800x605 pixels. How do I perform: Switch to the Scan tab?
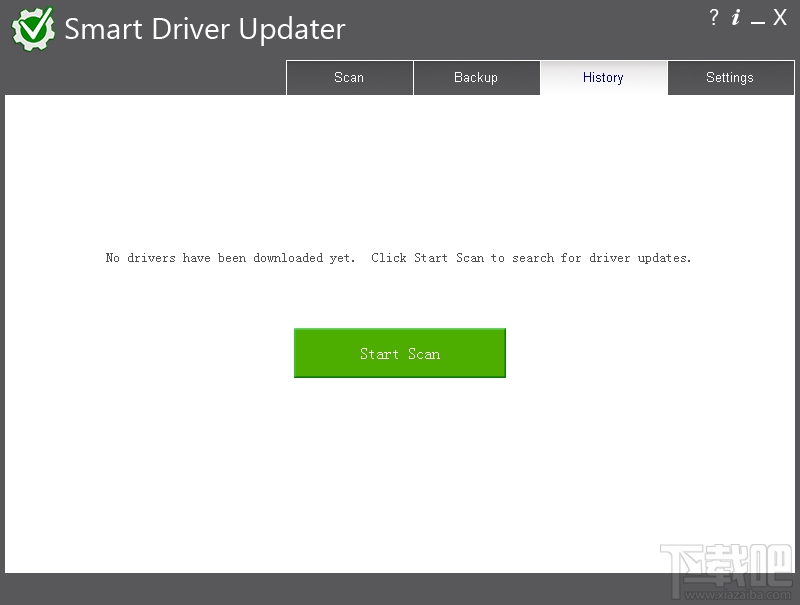click(x=349, y=77)
